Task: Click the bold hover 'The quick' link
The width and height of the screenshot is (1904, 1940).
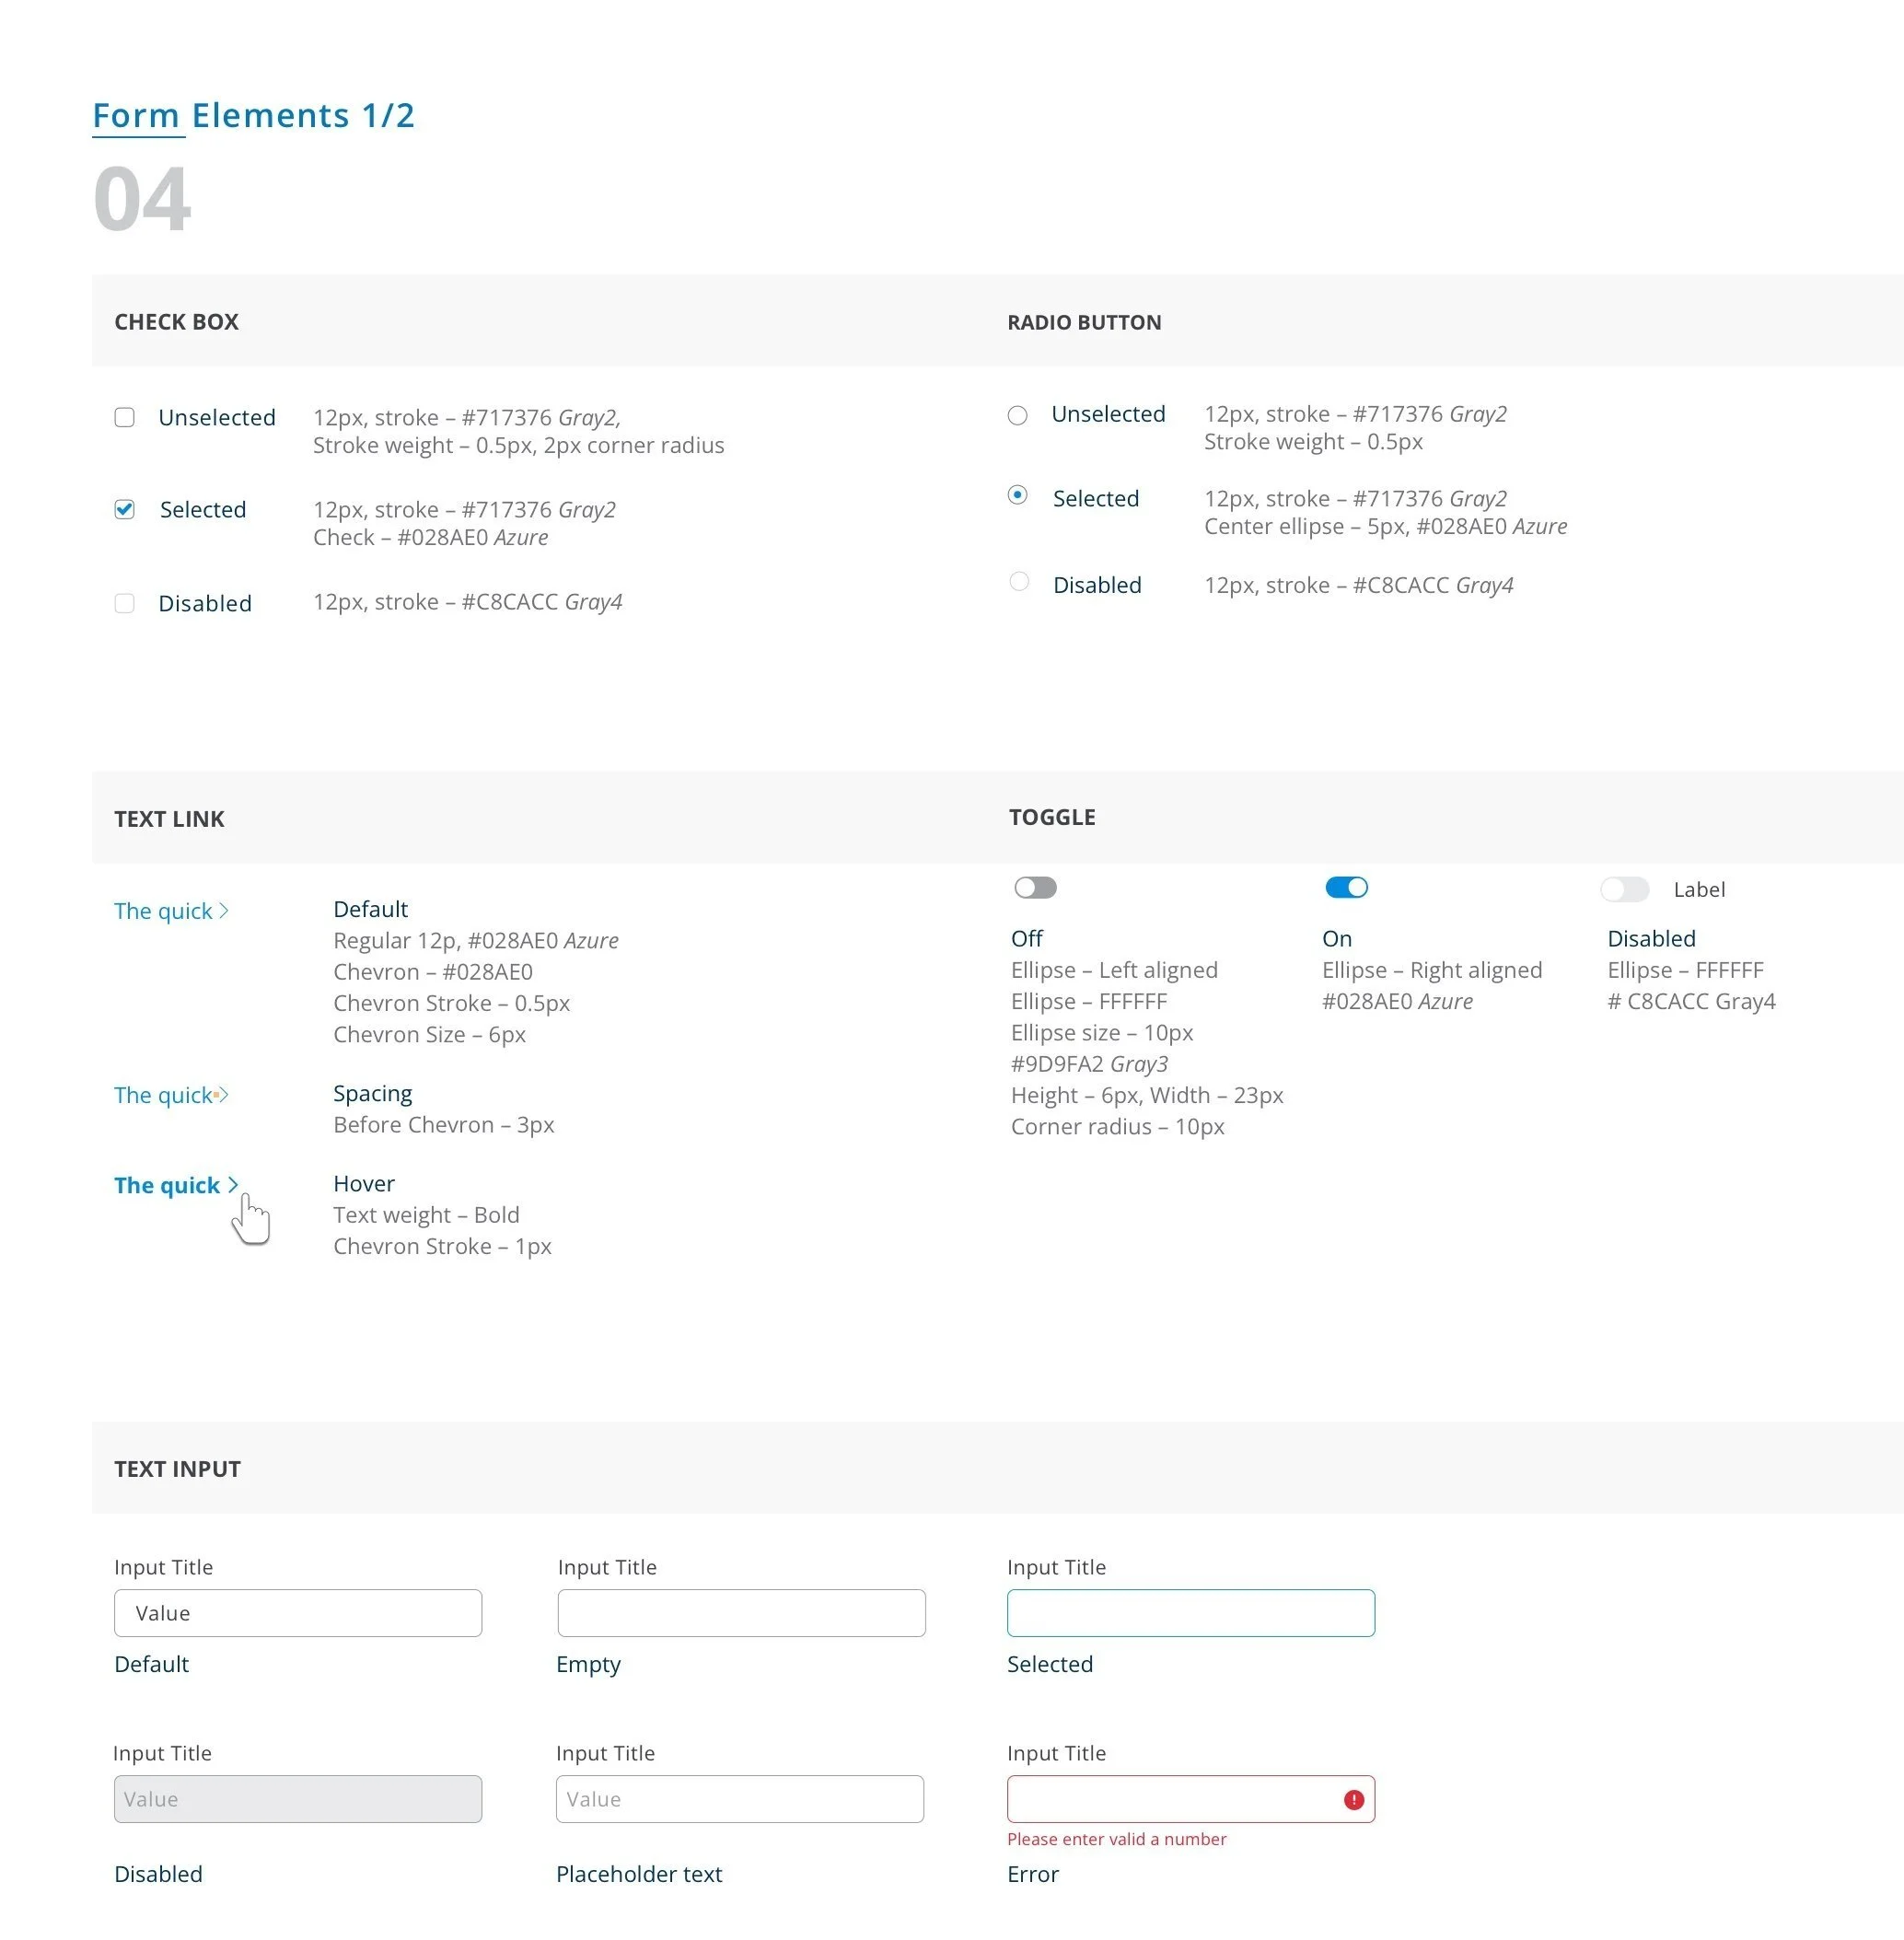Action: [167, 1185]
